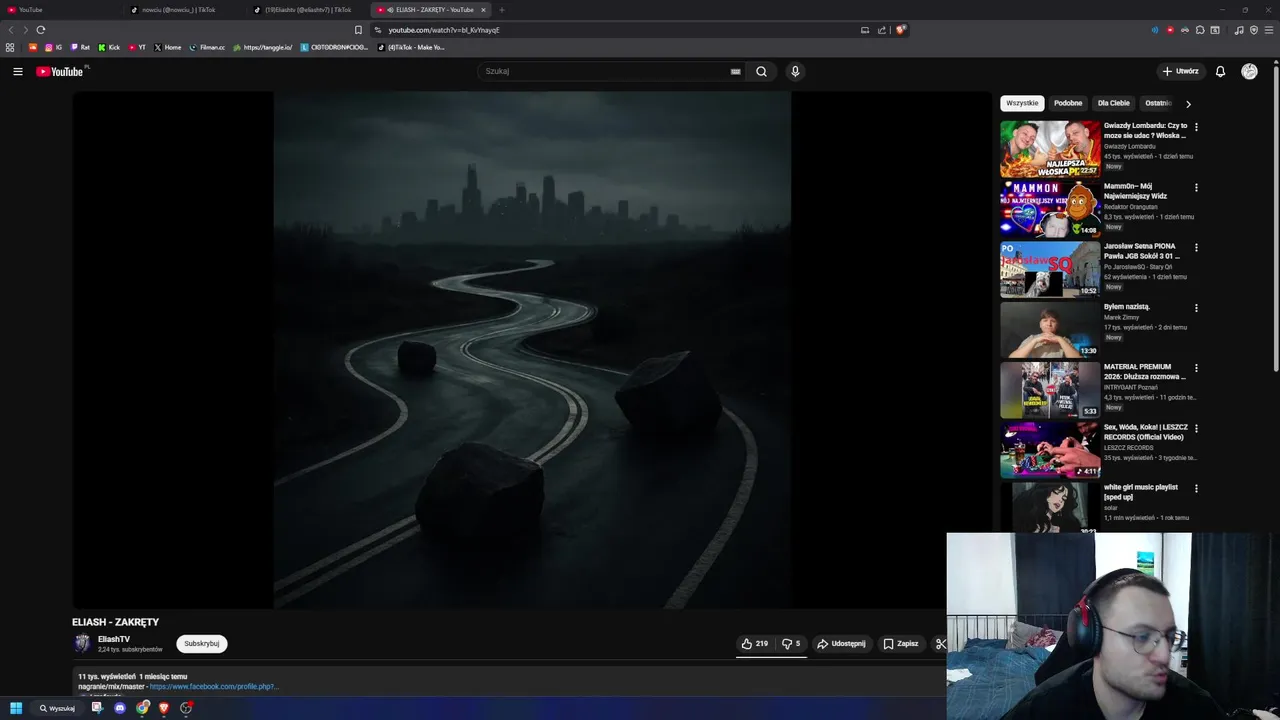Open Jarosław Setna PIONA video thumbnail

click(x=1050, y=269)
